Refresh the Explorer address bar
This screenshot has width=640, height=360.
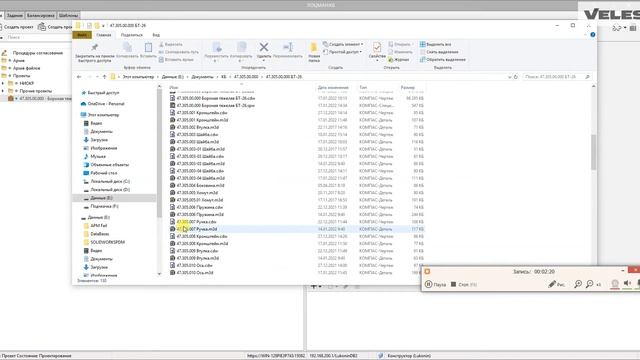(516, 77)
